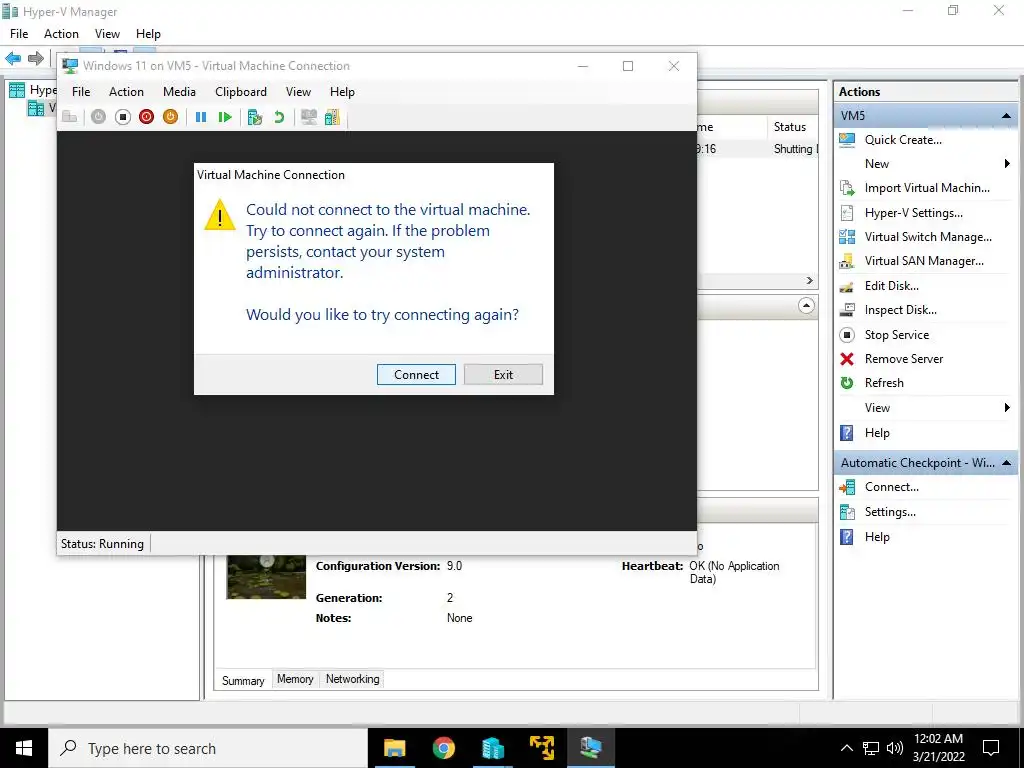Click the horizontal scrollbar right arrow
The width and height of the screenshot is (1024, 768).
coord(810,281)
